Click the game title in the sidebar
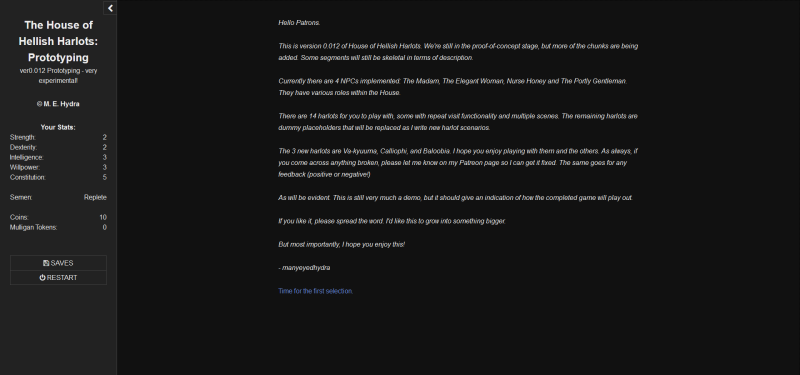800x375 pixels. tap(58, 41)
